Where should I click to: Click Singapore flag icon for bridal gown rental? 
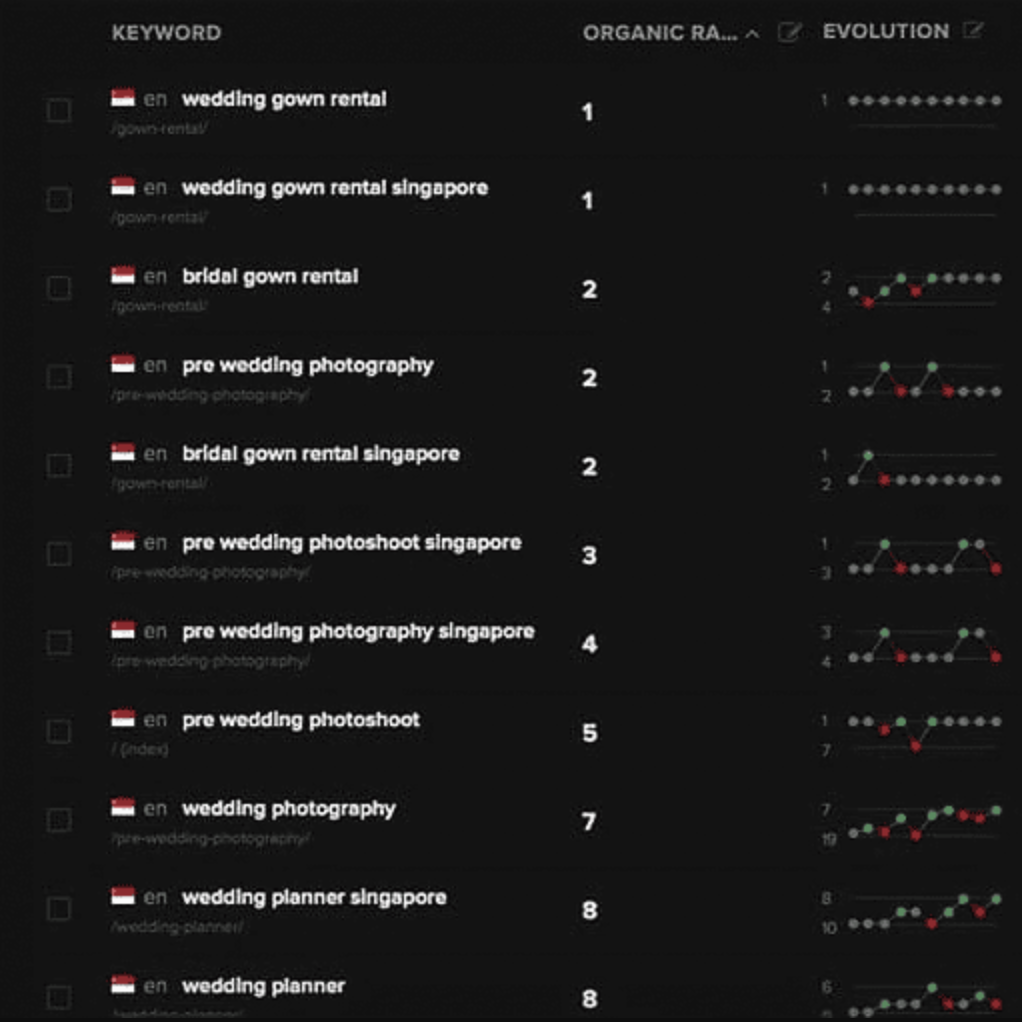[x=123, y=276]
